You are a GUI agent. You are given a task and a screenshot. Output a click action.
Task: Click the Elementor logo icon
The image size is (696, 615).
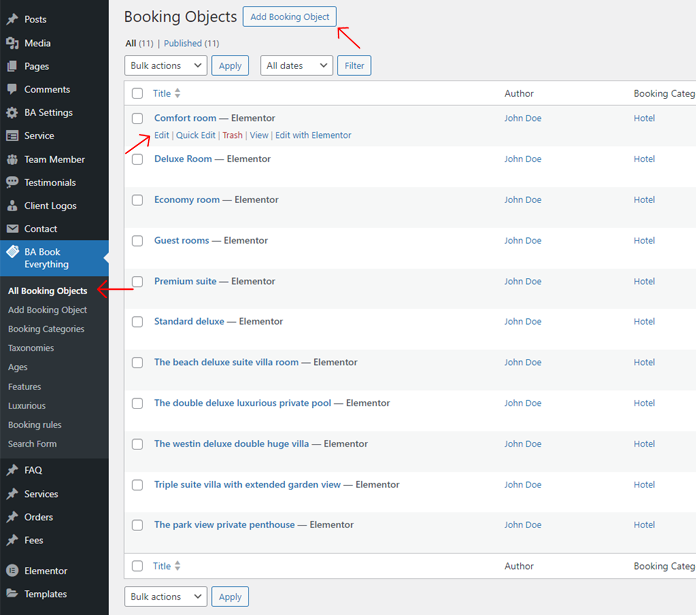[12, 571]
